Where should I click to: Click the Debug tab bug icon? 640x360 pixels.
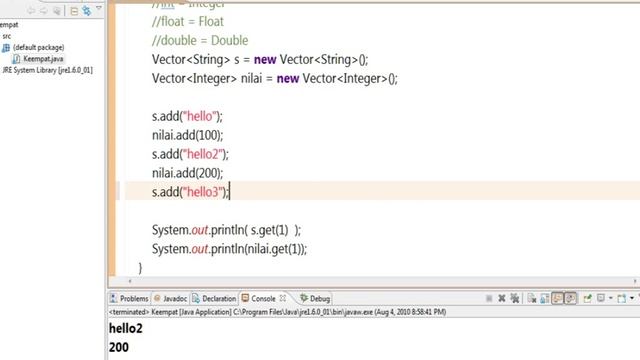point(304,298)
